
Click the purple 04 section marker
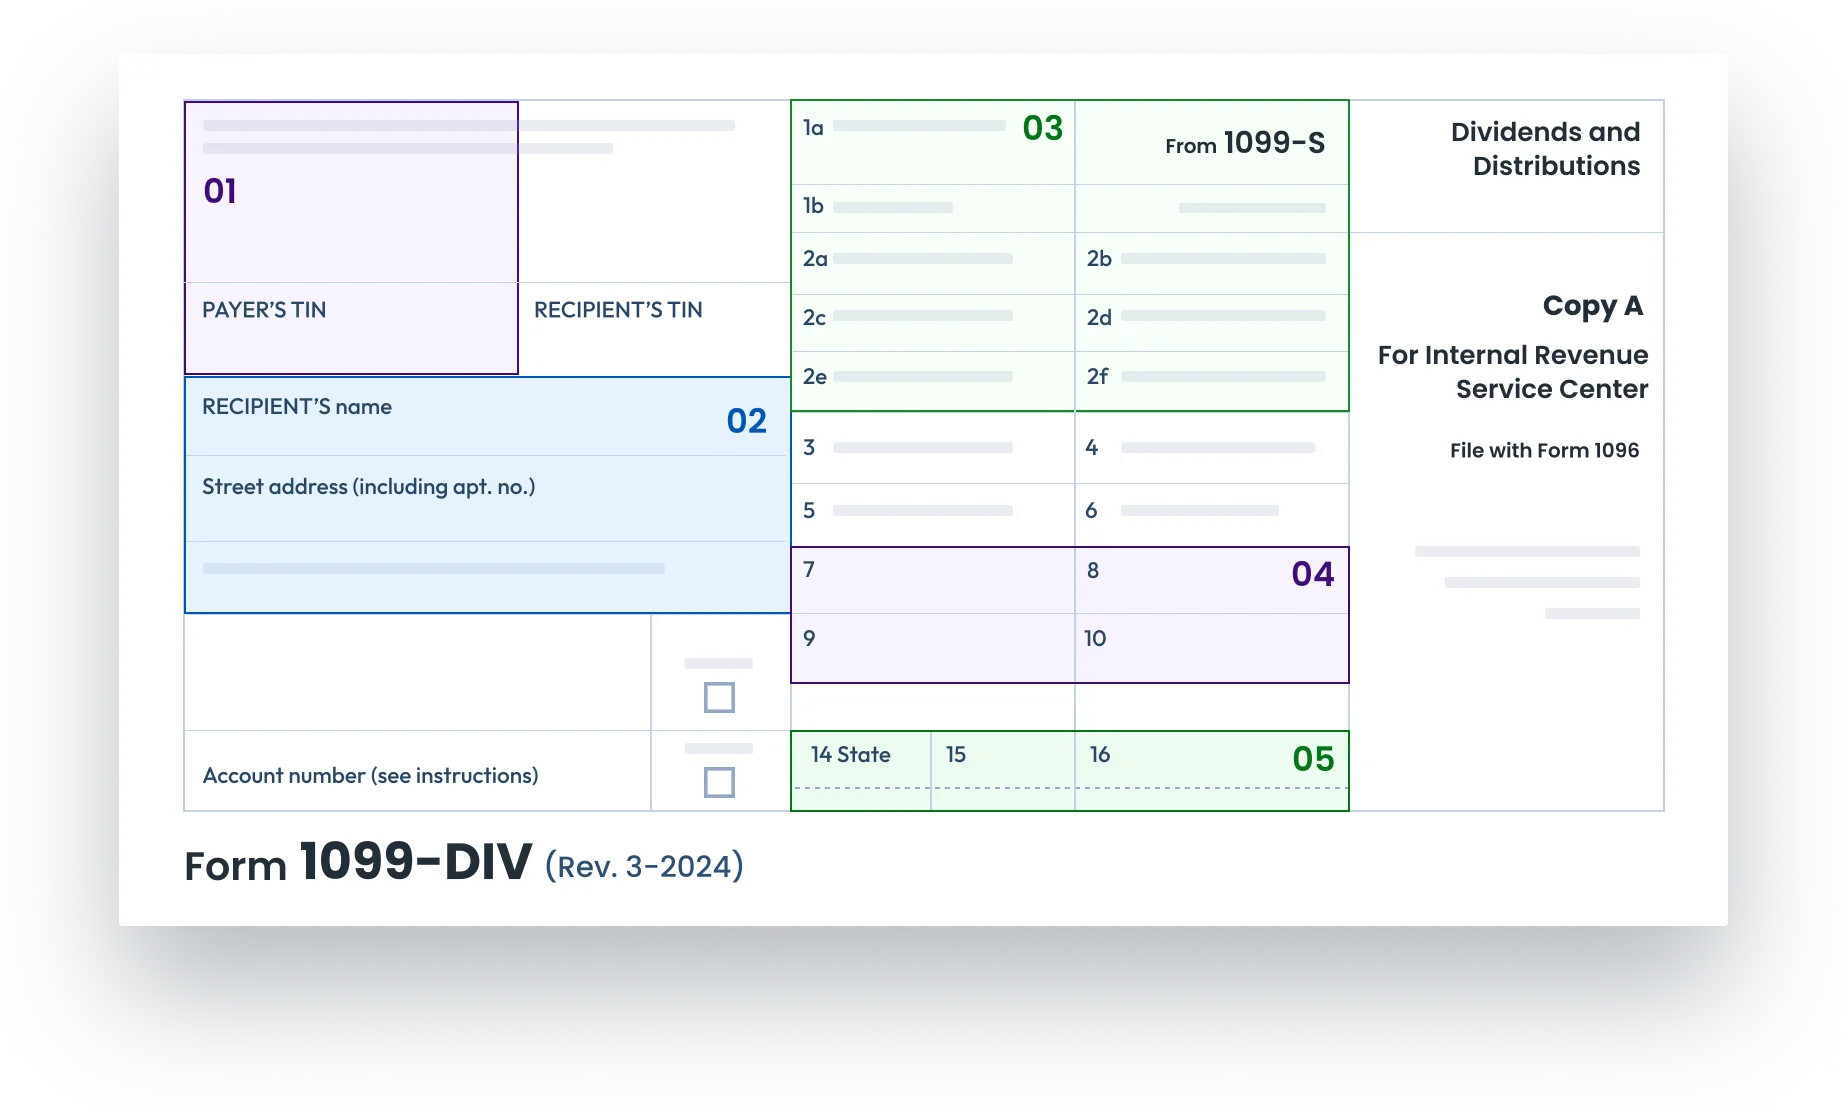coord(1312,574)
